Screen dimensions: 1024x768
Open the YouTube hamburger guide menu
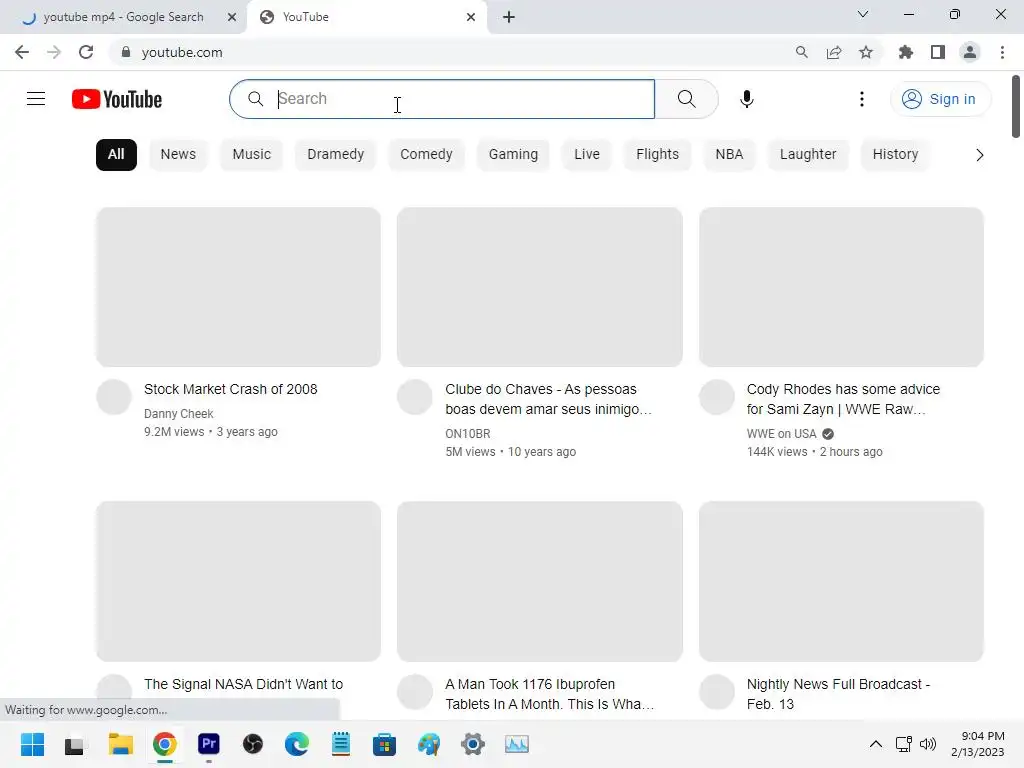click(x=36, y=99)
